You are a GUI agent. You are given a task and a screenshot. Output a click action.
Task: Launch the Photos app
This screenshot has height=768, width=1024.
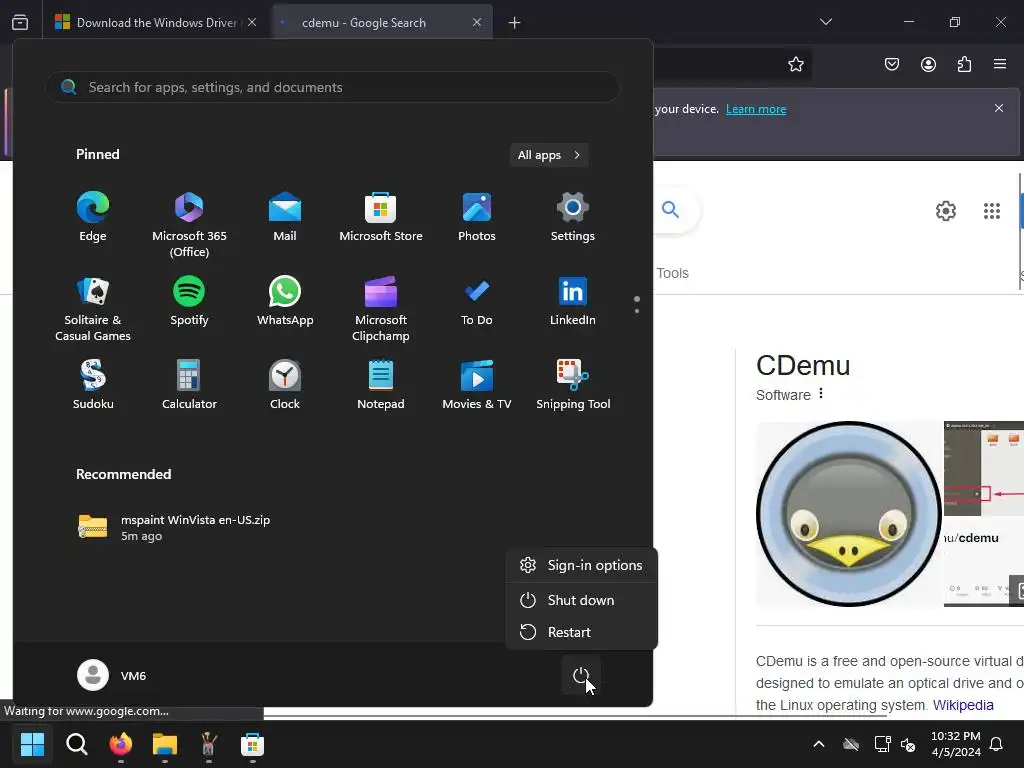[477, 217]
